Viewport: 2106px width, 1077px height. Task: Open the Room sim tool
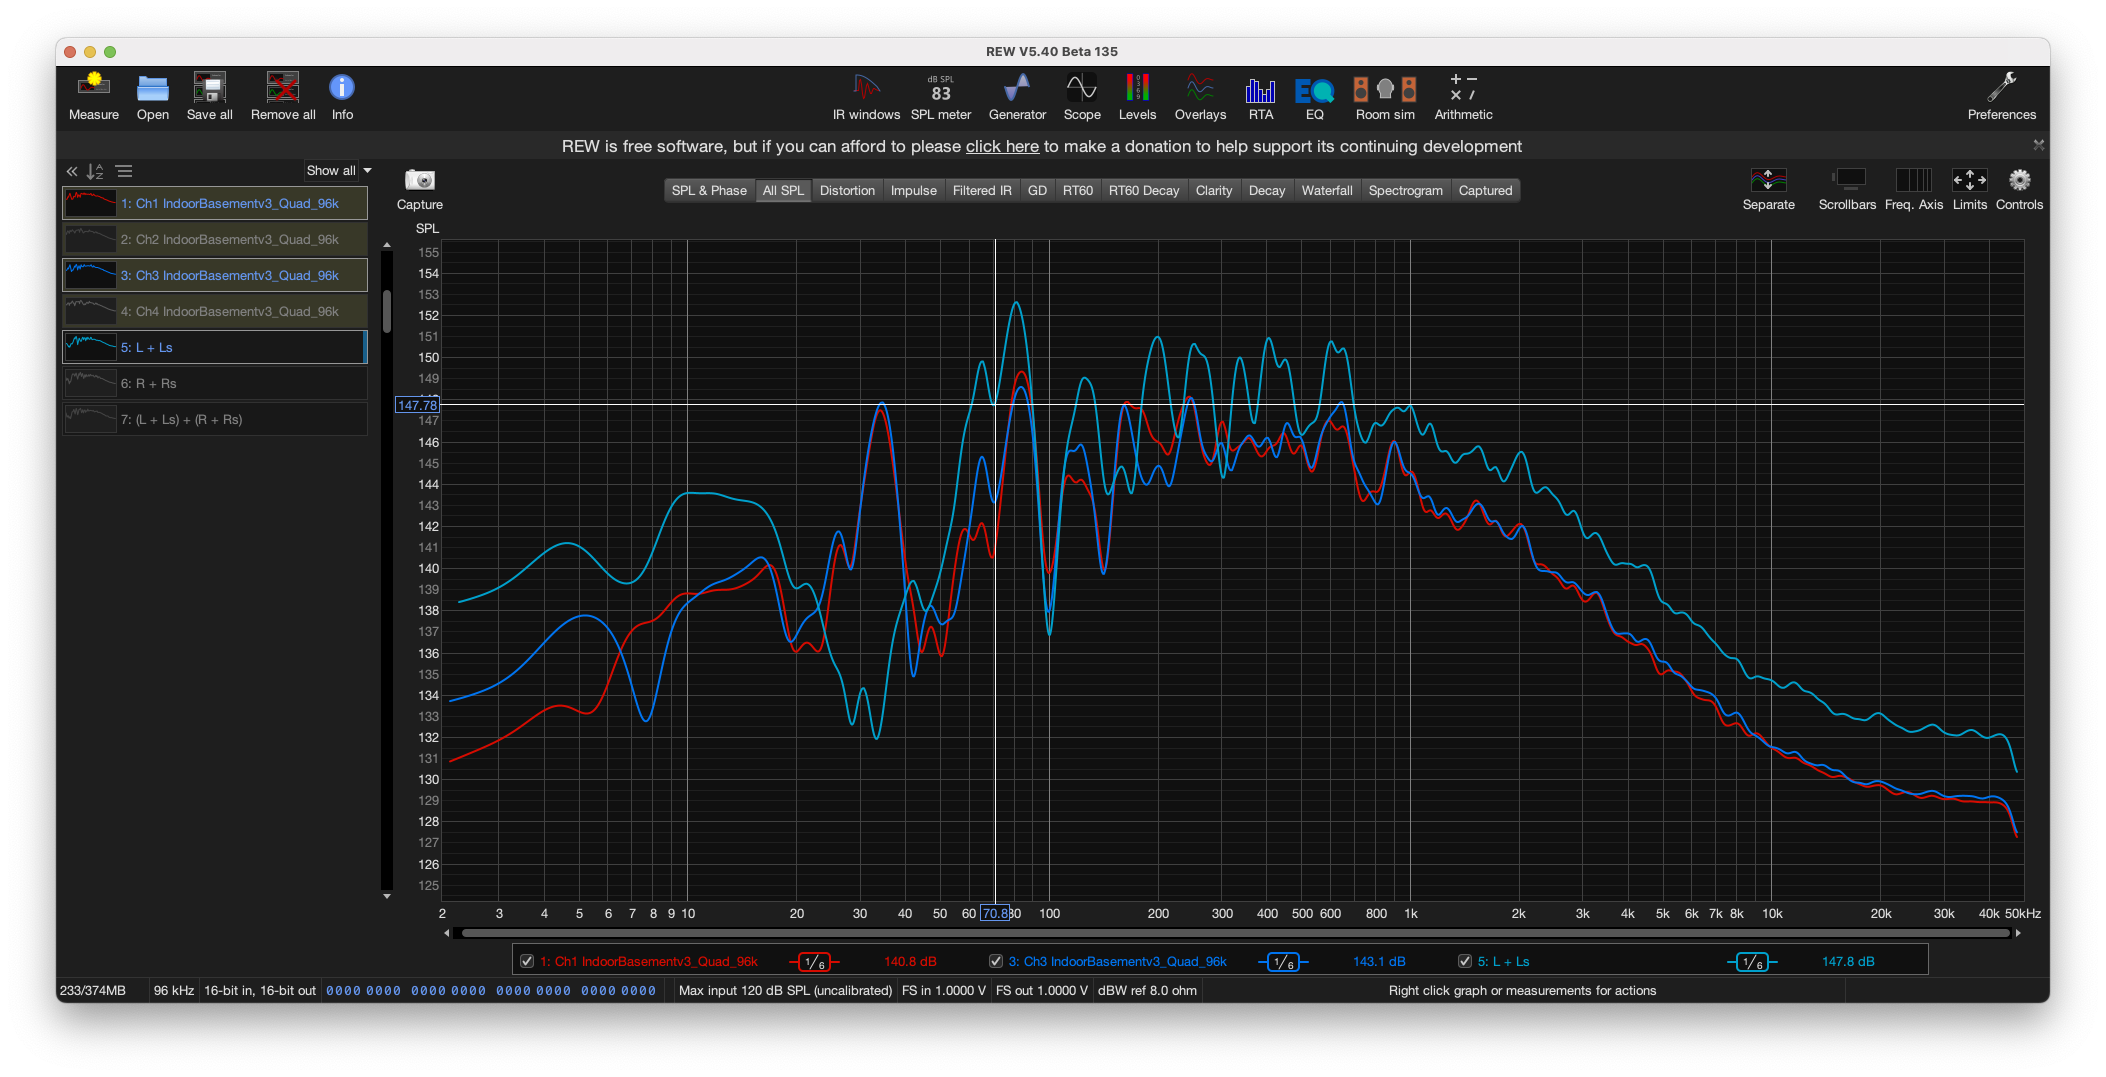pyautogui.click(x=1385, y=97)
